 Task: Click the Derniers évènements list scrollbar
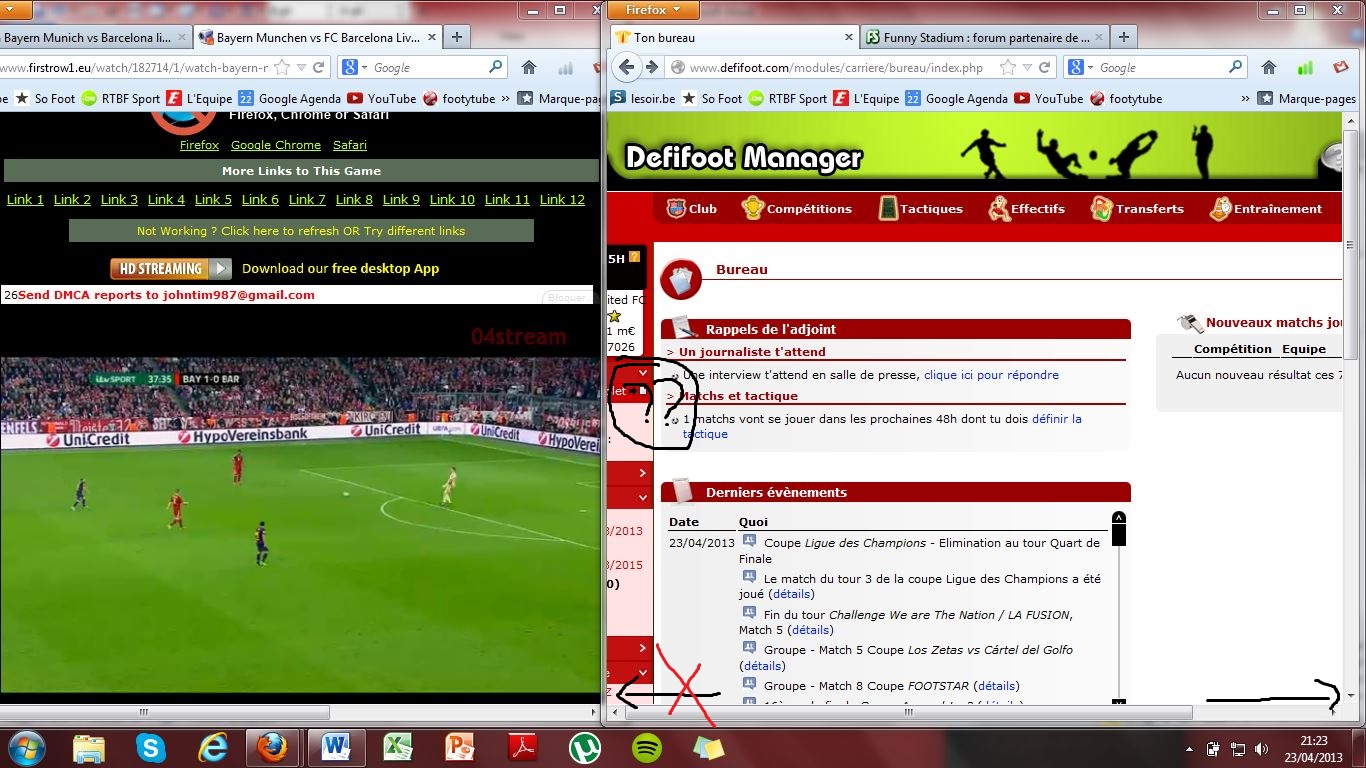[x=1119, y=610]
